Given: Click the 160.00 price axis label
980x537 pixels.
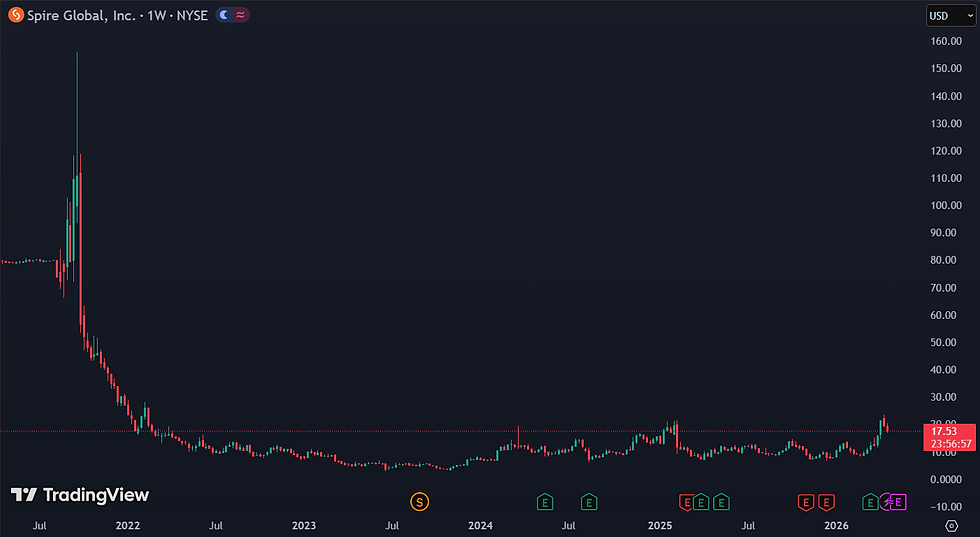Looking at the screenshot, I should [x=946, y=41].
